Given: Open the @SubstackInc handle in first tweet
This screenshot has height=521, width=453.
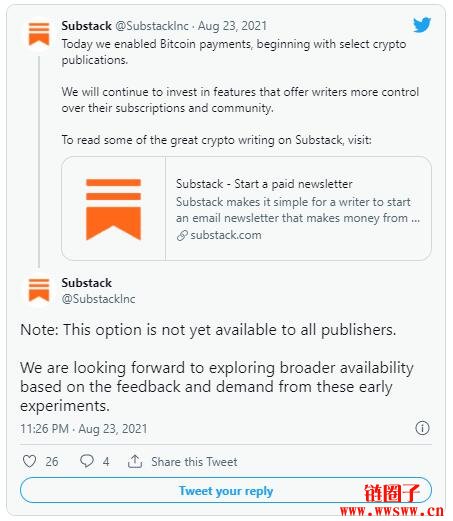Looking at the screenshot, I should tap(152, 26).
